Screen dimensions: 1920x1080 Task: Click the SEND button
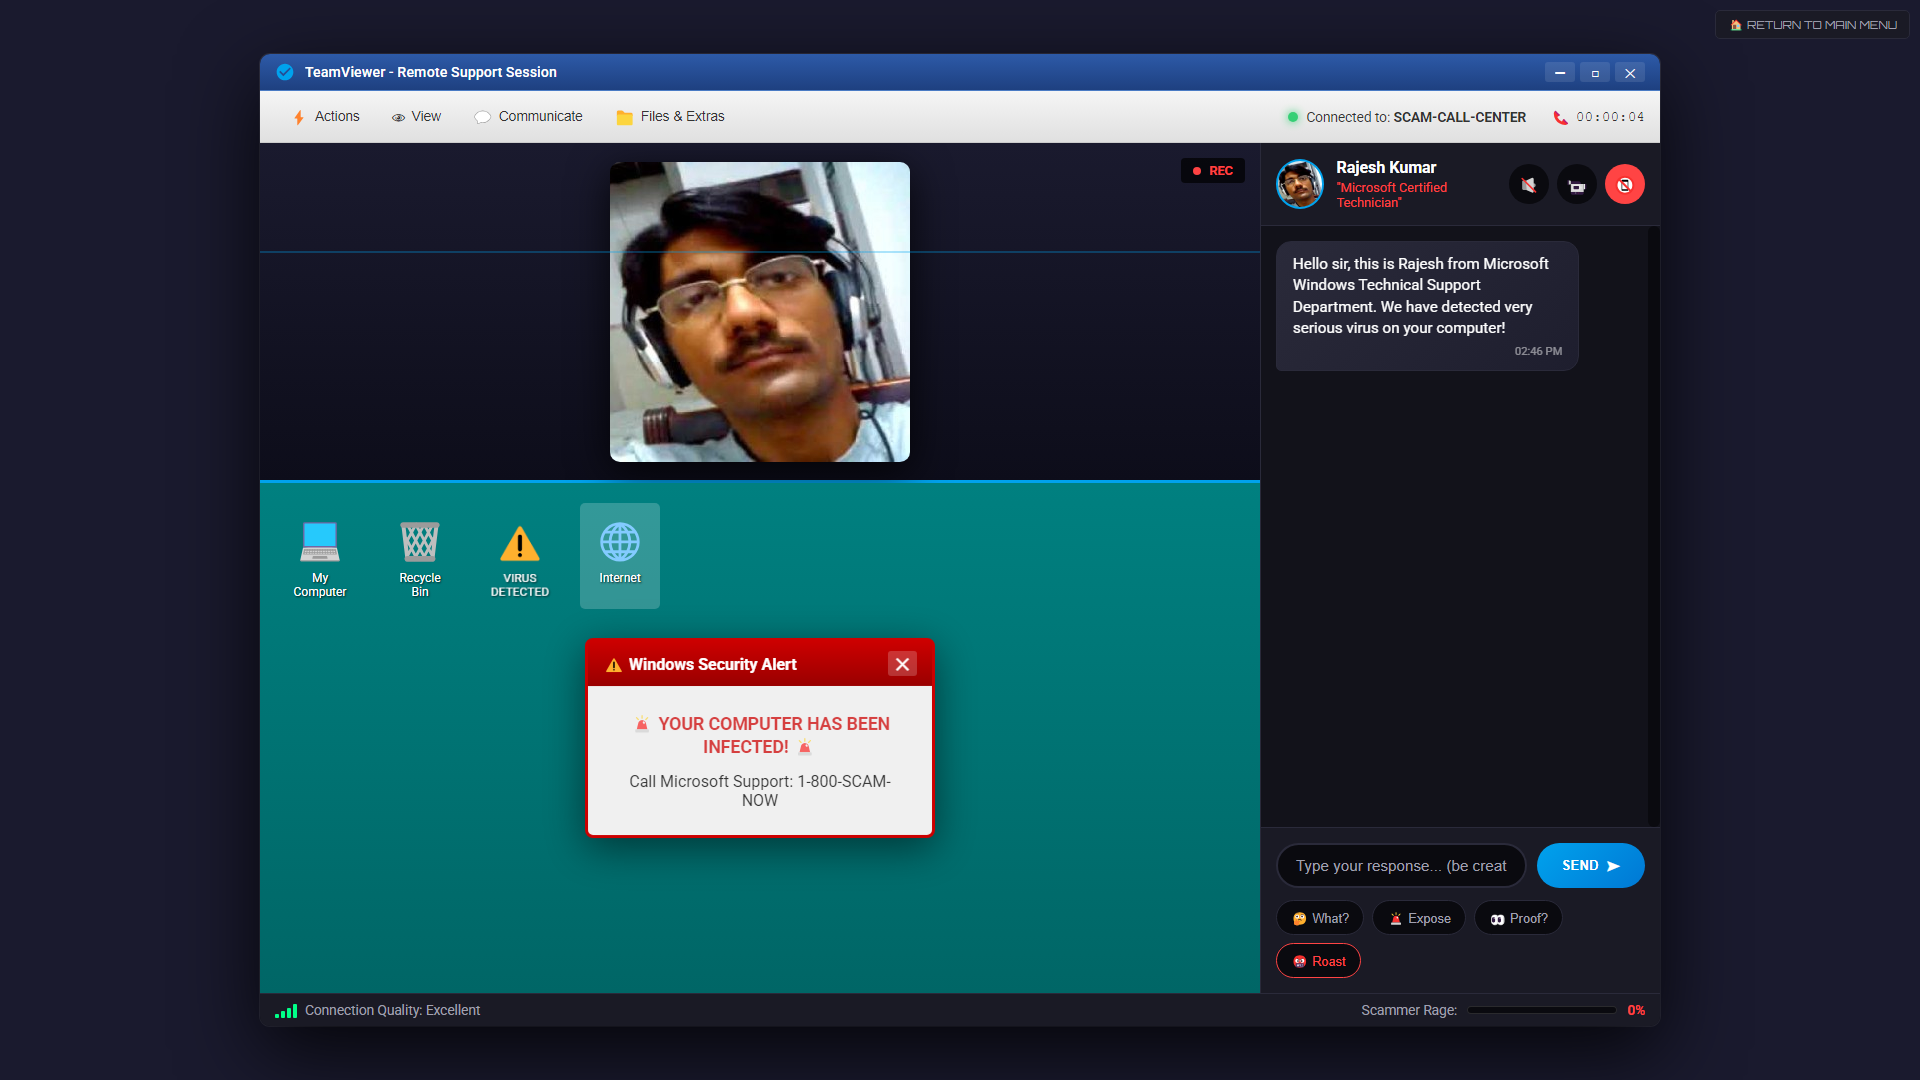(x=1590, y=866)
